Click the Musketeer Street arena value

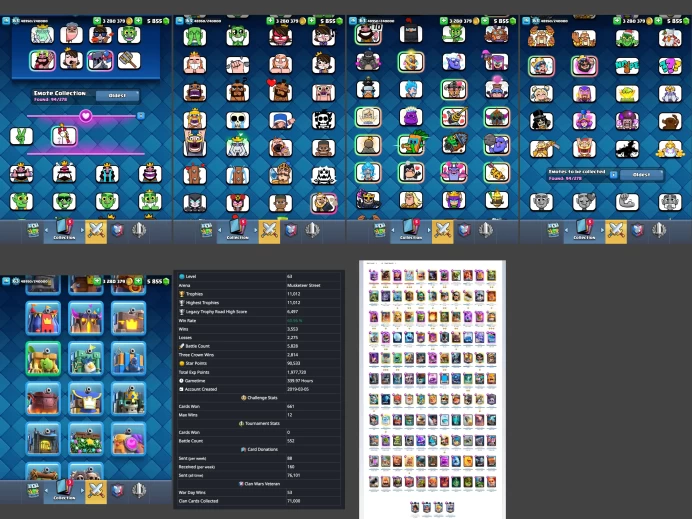tap(304, 286)
